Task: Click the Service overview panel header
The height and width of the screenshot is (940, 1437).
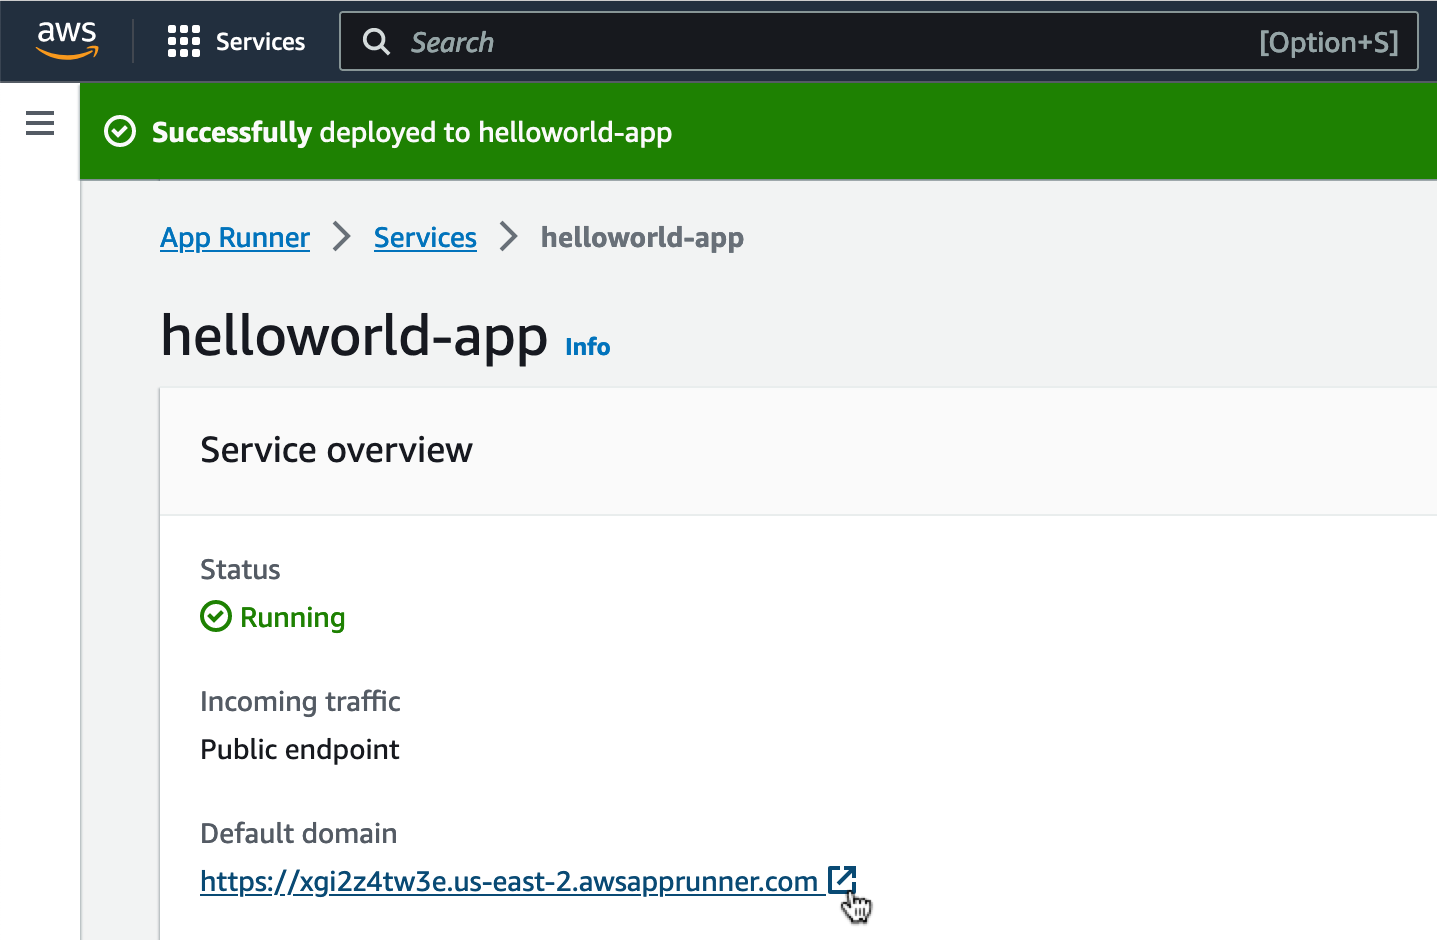Action: pos(336,451)
